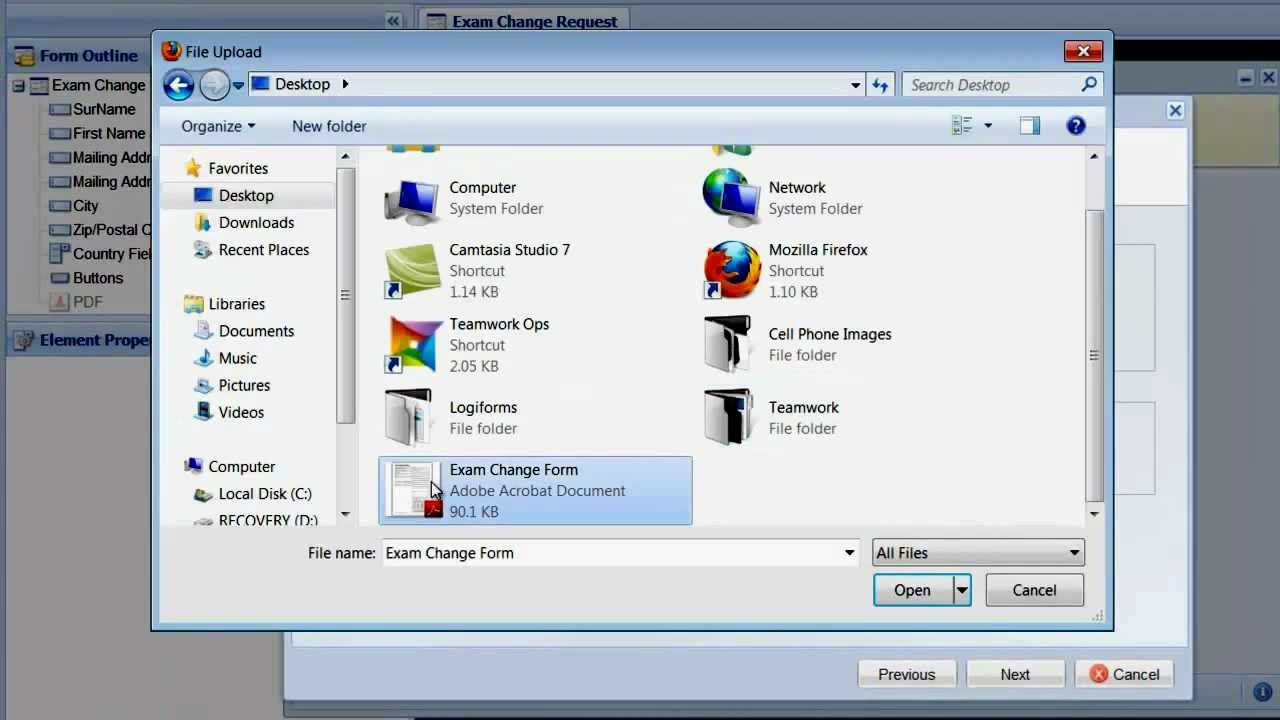Viewport: 1280px width, 720px height.
Task: Click Firefox icon in File Upload title bar
Action: [x=172, y=51]
